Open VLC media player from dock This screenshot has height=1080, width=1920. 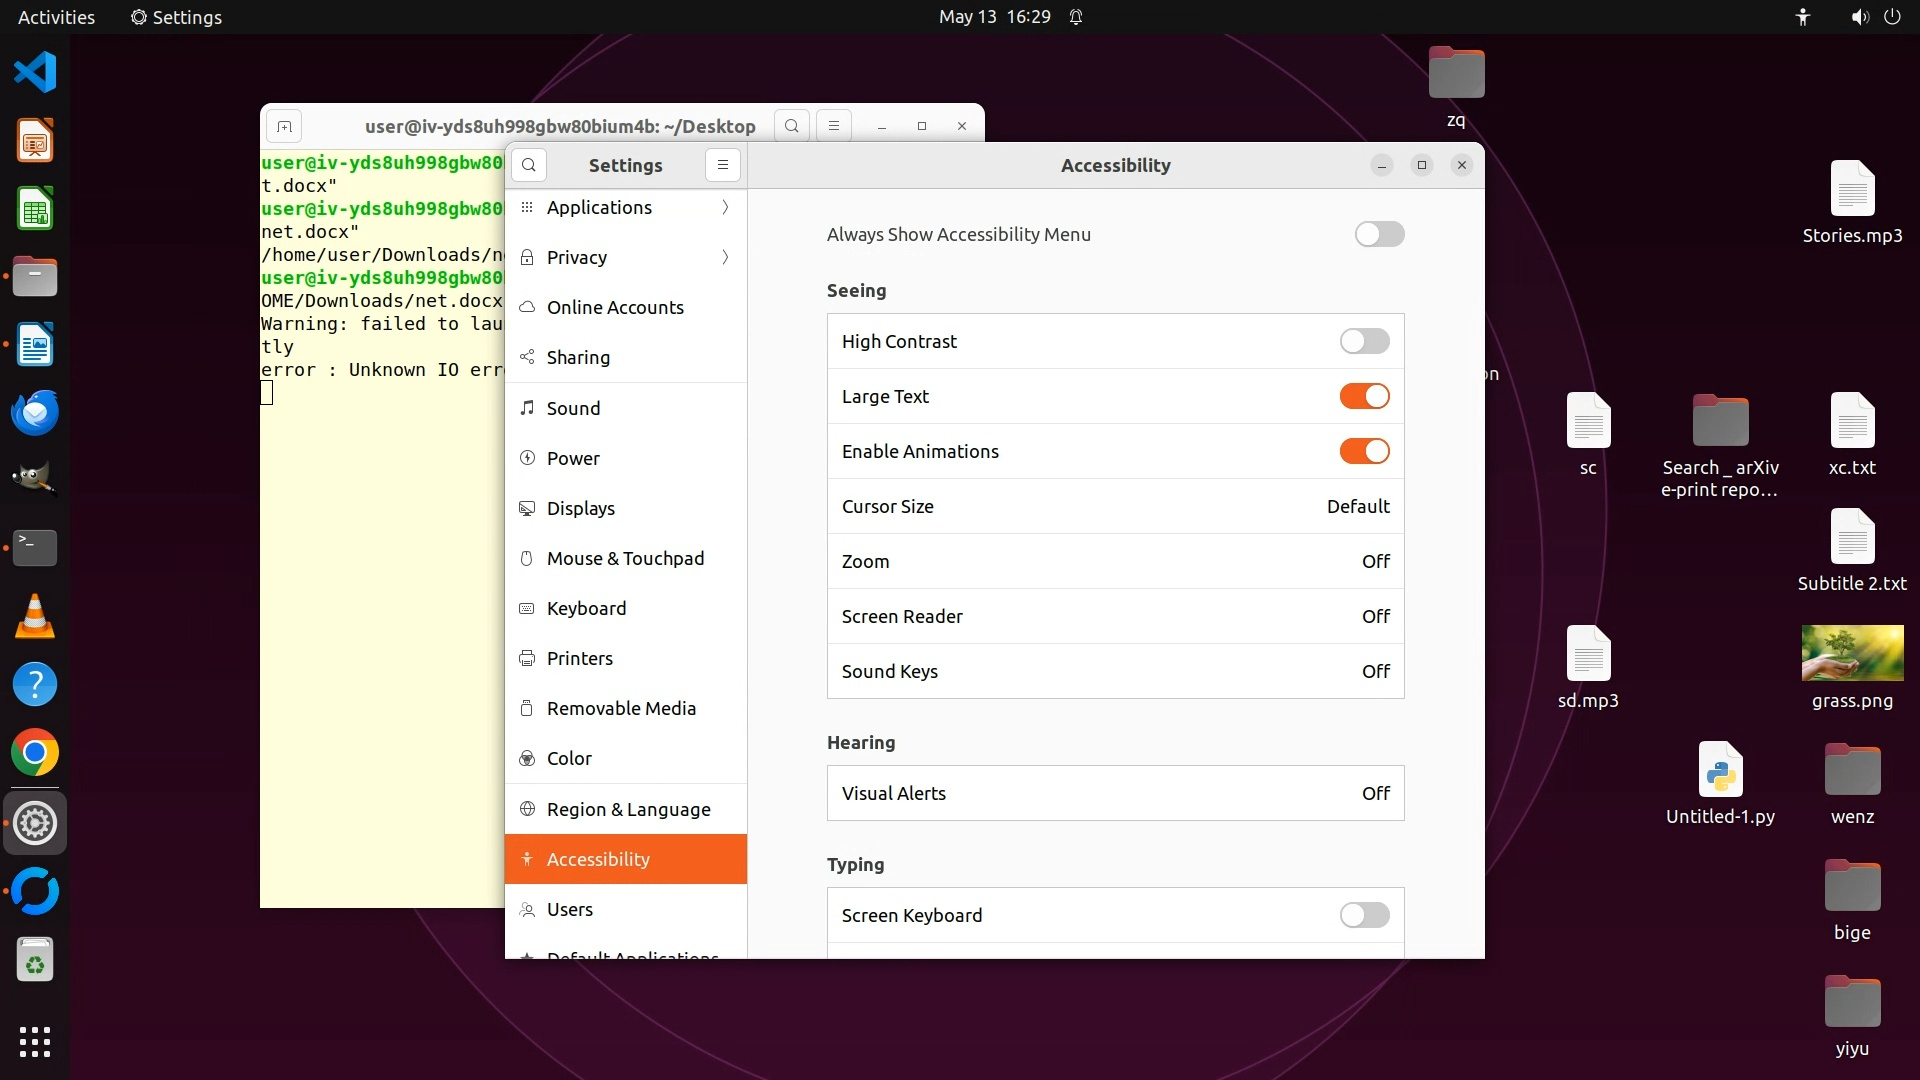click(35, 616)
